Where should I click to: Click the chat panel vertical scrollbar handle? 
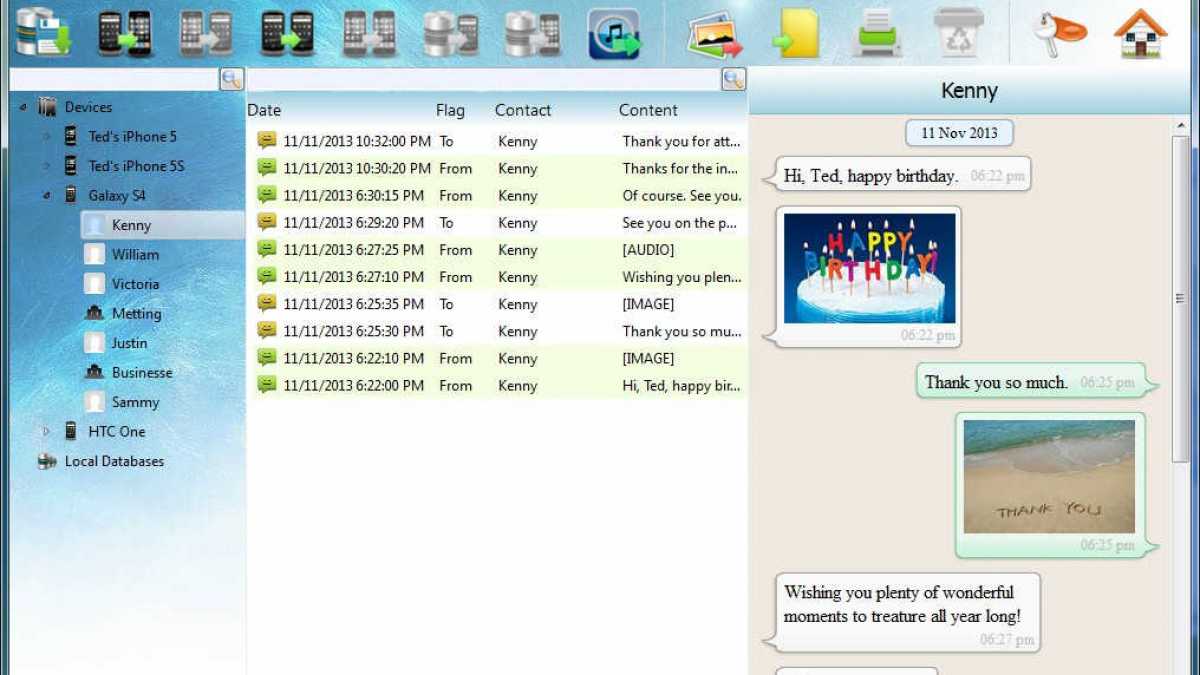(1181, 296)
